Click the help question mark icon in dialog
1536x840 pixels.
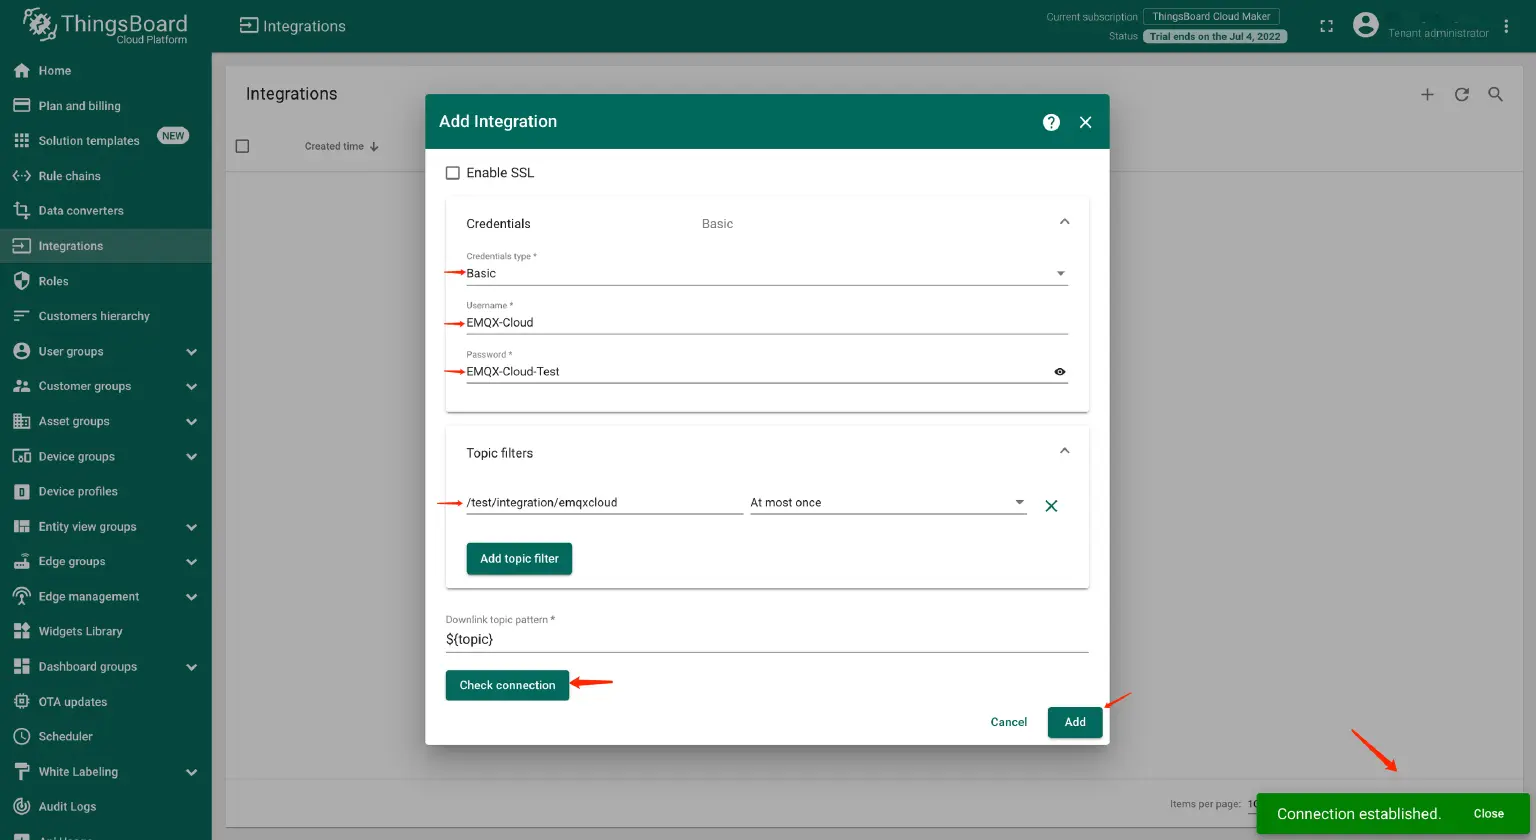point(1051,122)
